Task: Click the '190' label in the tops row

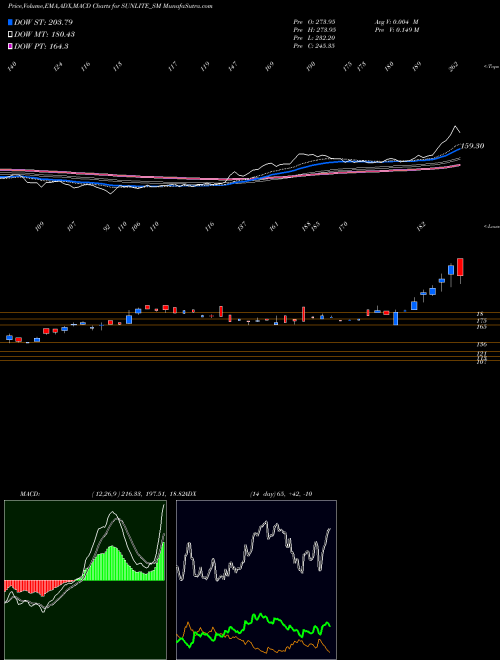Action: click(311, 67)
